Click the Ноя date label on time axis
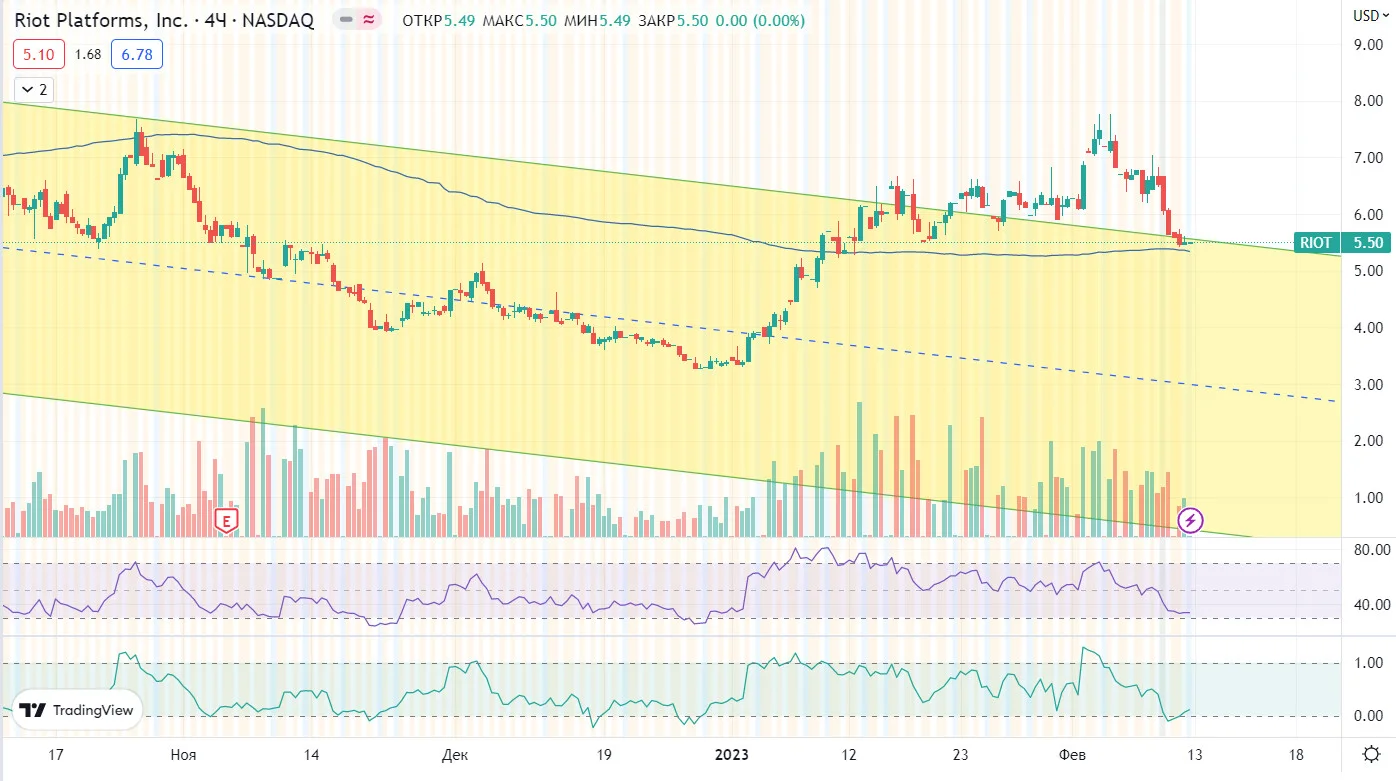This screenshot has height=781, width=1396. click(x=183, y=754)
